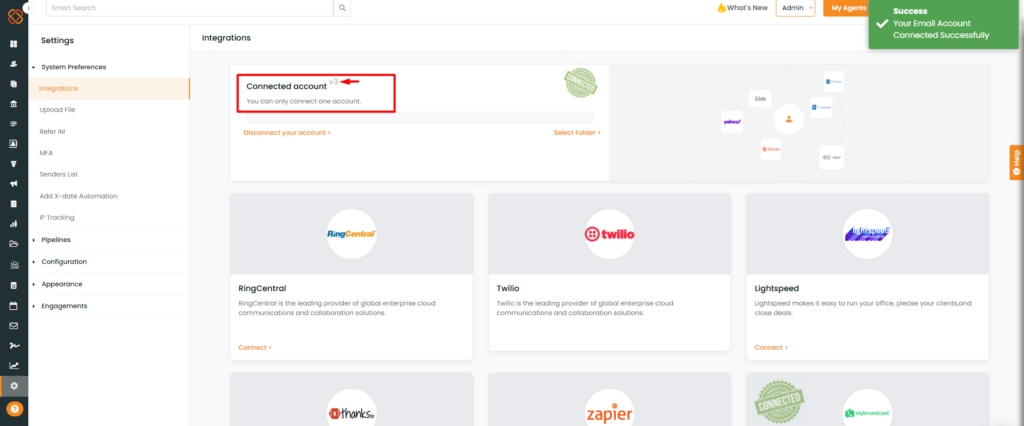The height and width of the screenshot is (426, 1024).
Task: Click the connected email account field
Action: click(x=420, y=118)
